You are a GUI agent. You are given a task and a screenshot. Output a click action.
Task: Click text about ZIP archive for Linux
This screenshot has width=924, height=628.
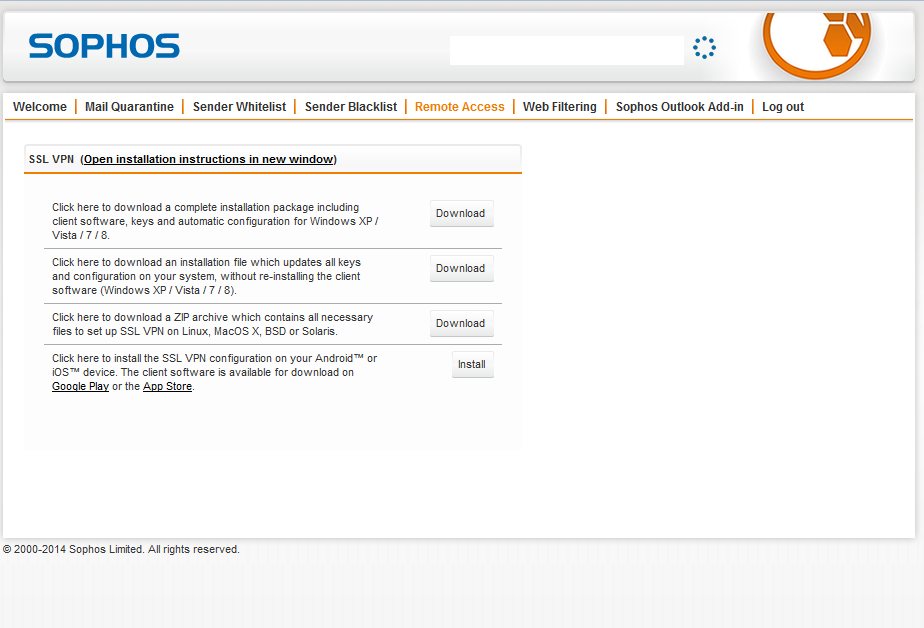212,324
